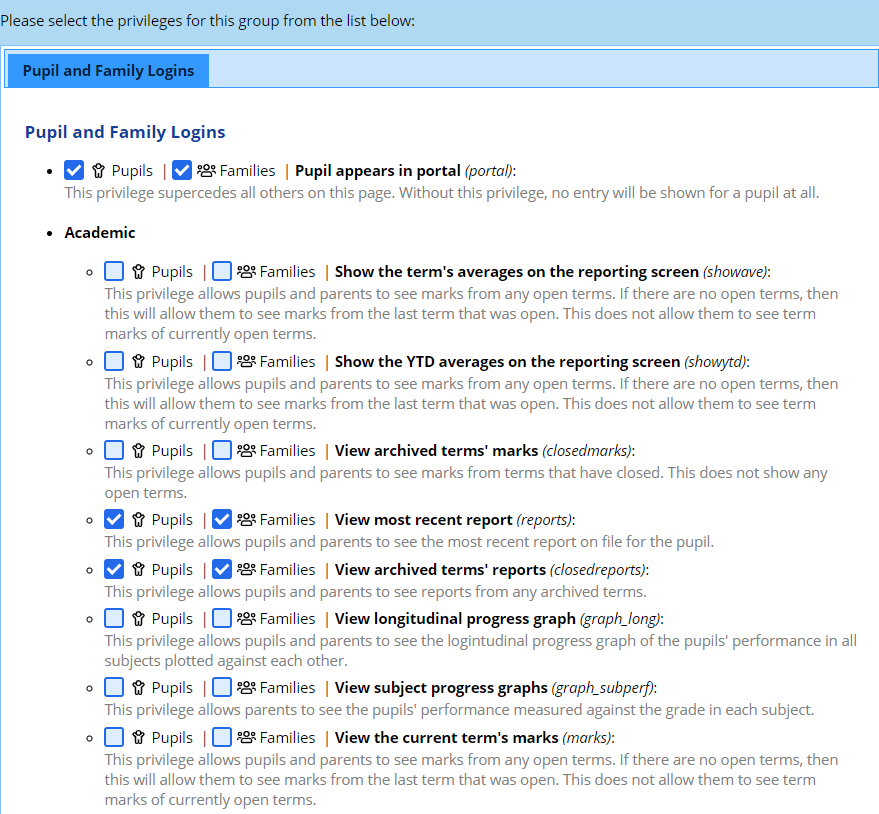Allow Families to View the current term's marks
This screenshot has width=879, height=814.
point(222,737)
